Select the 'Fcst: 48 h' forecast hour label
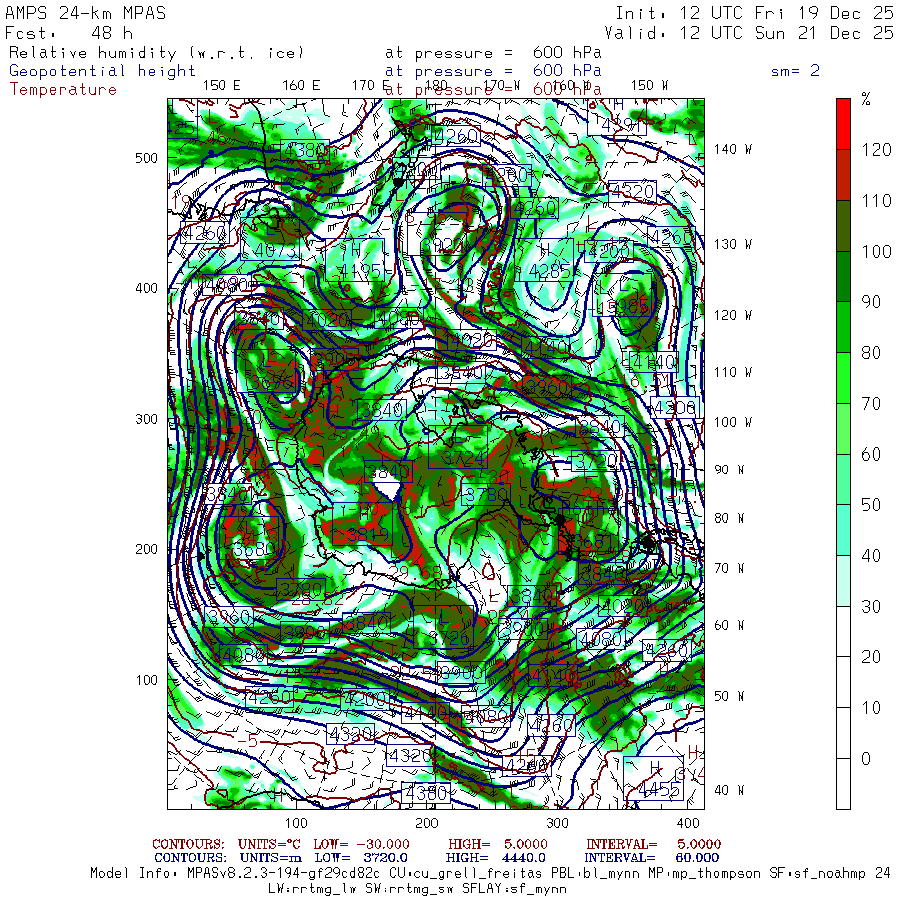Viewport: 900px width, 900px height. pos(69,33)
